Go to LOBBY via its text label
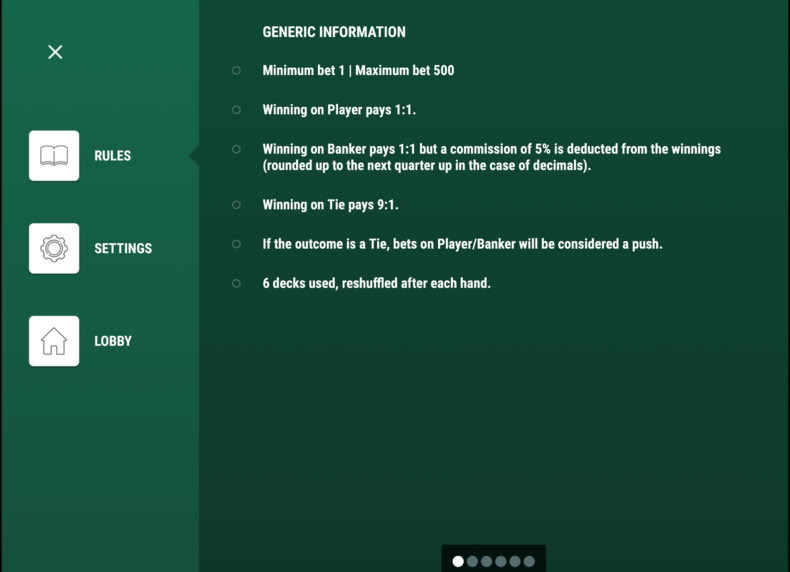 click(113, 341)
